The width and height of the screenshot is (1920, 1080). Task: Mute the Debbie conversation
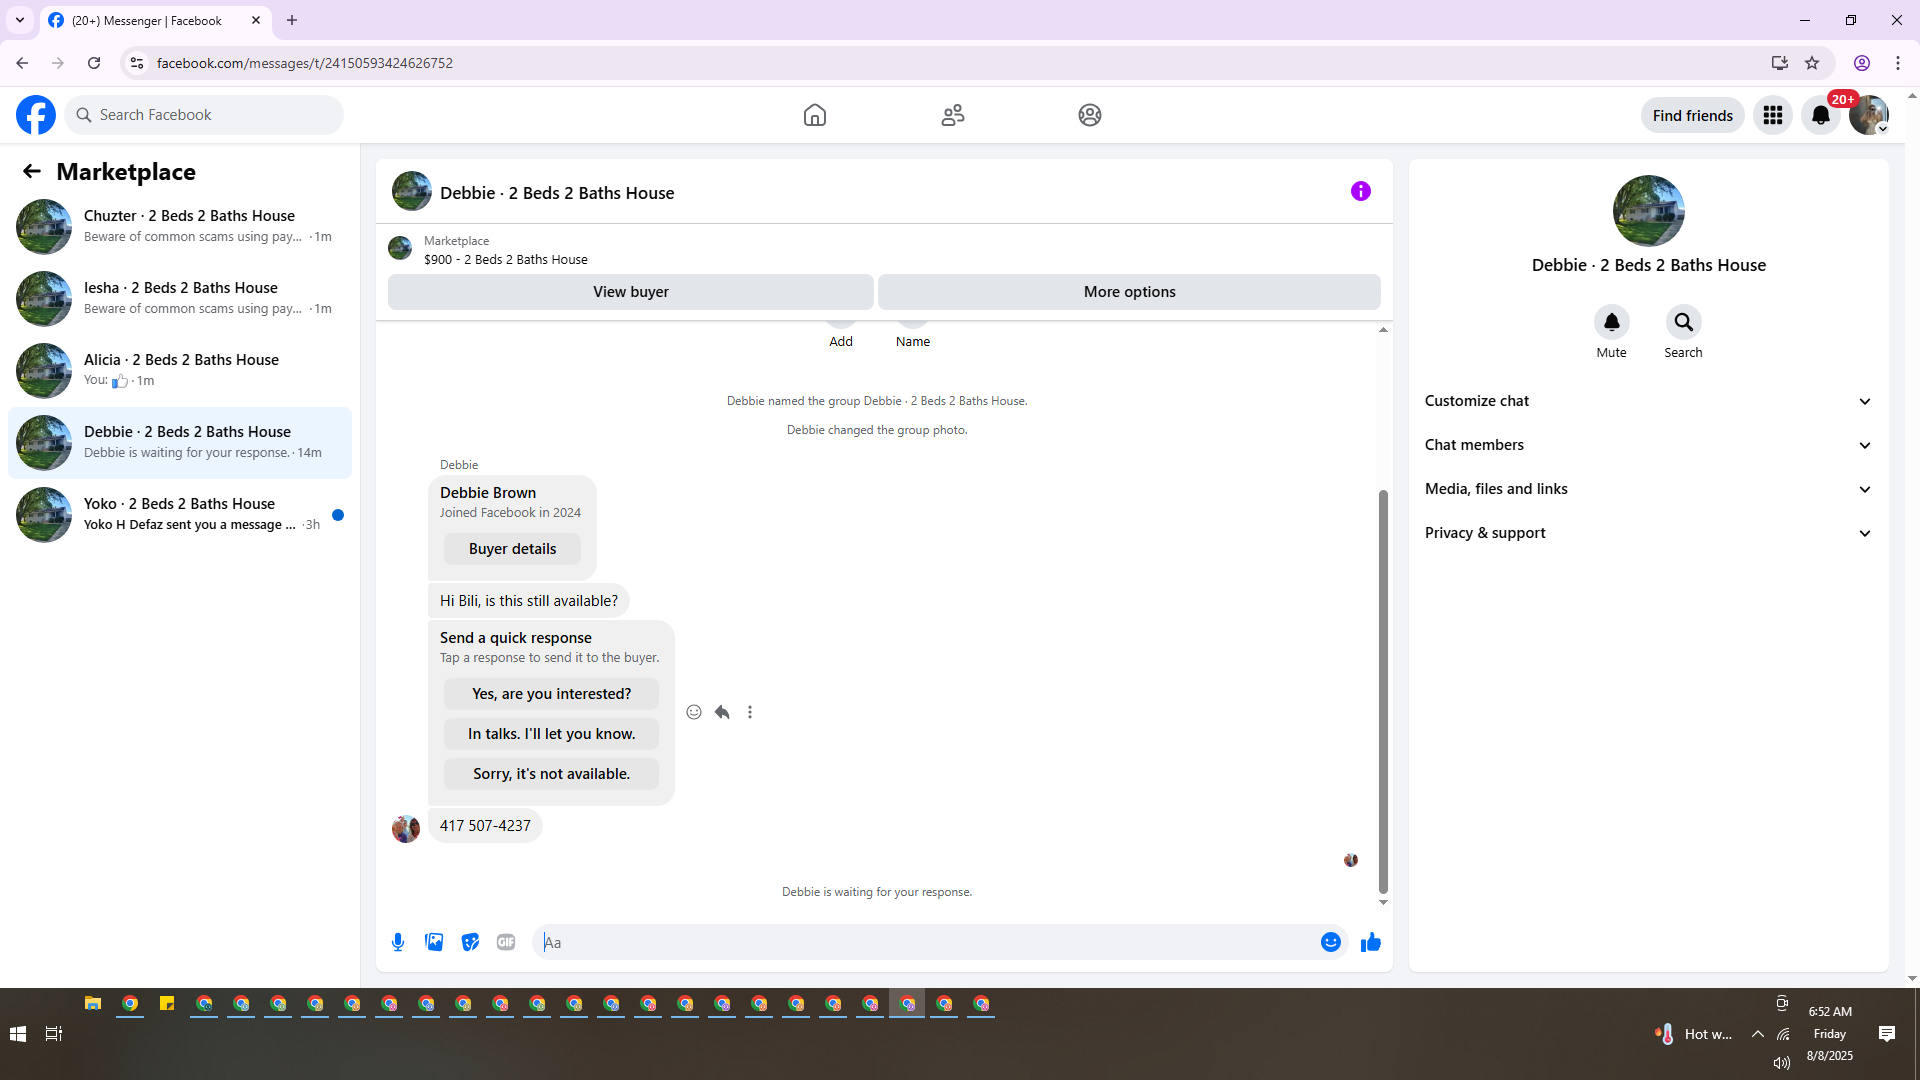pyautogui.click(x=1611, y=323)
